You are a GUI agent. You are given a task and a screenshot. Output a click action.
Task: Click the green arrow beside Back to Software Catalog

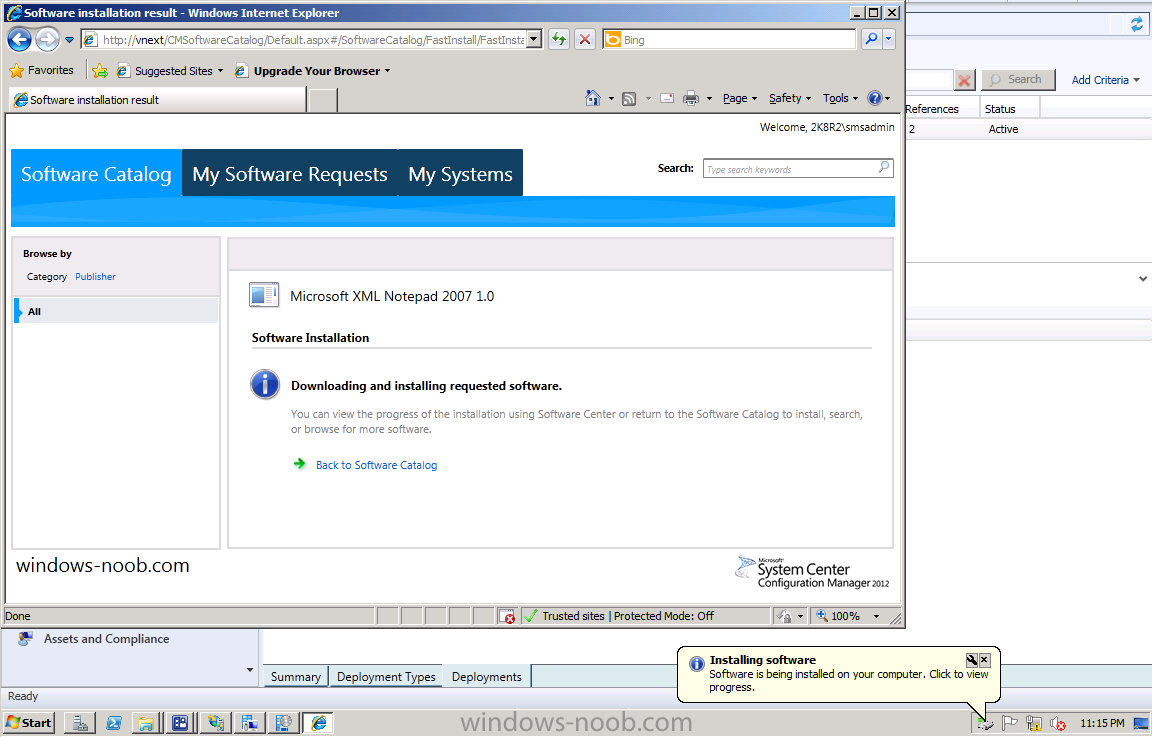[x=300, y=464]
